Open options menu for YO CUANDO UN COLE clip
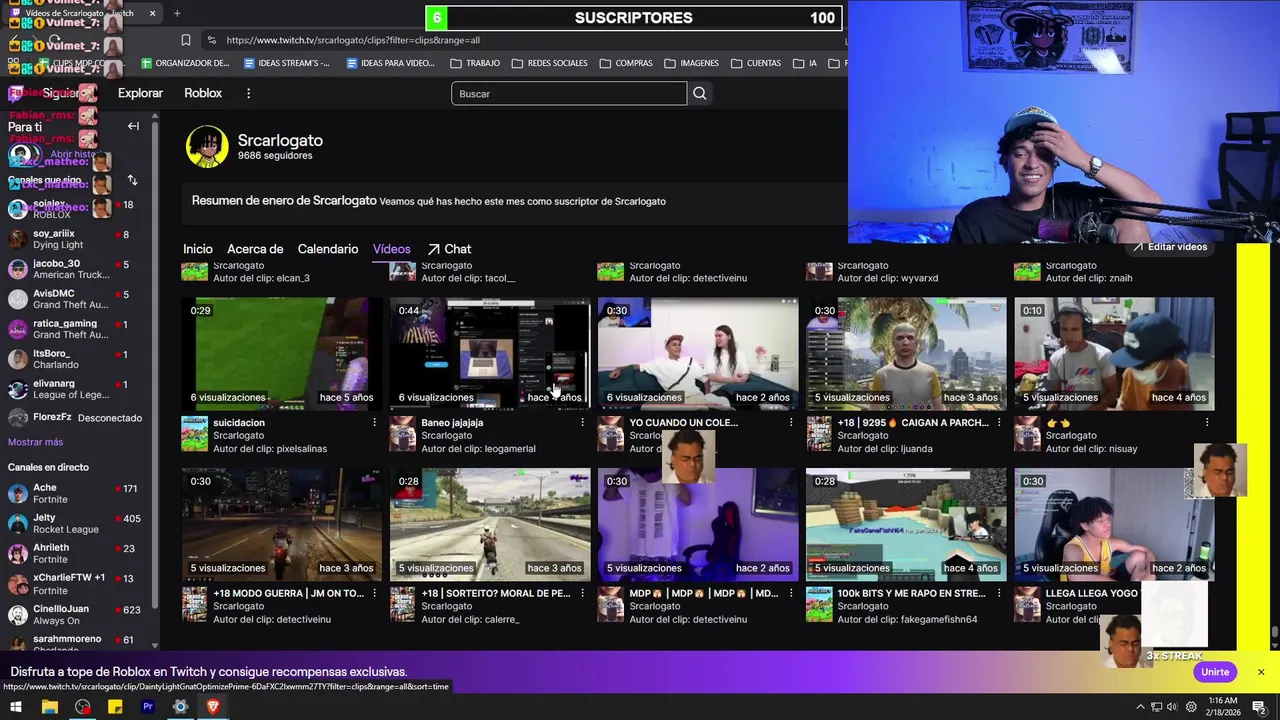This screenshot has height=720, width=1280. pyautogui.click(x=790, y=423)
